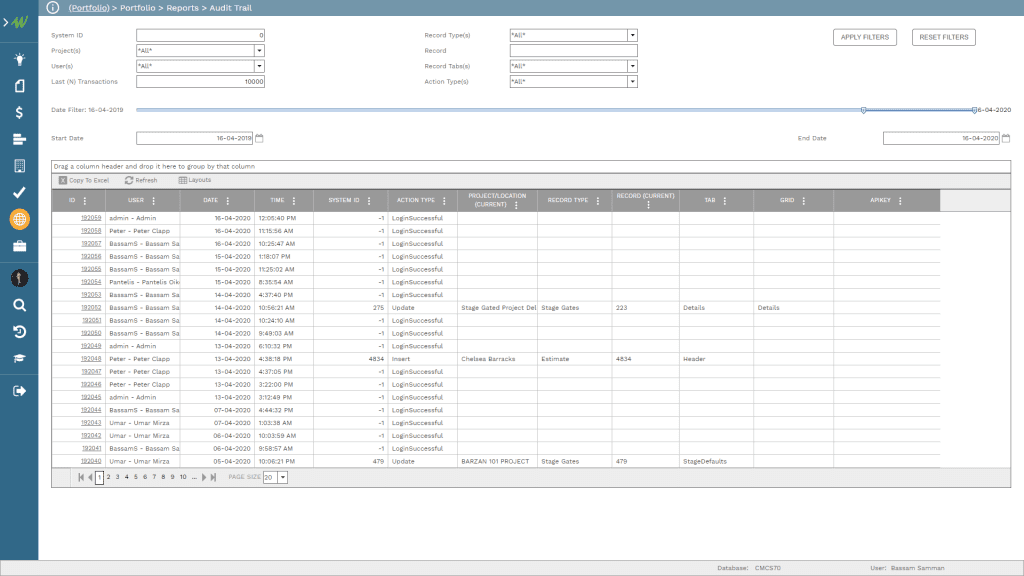Click the Last (N) Transactions field
Image resolution: width=1024 pixels, height=576 pixels.
pyautogui.click(x=200, y=82)
